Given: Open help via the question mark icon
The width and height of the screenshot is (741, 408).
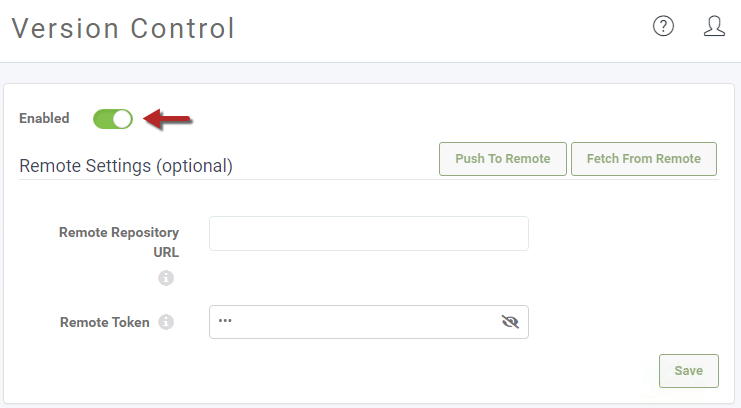Looking at the screenshot, I should (663, 26).
